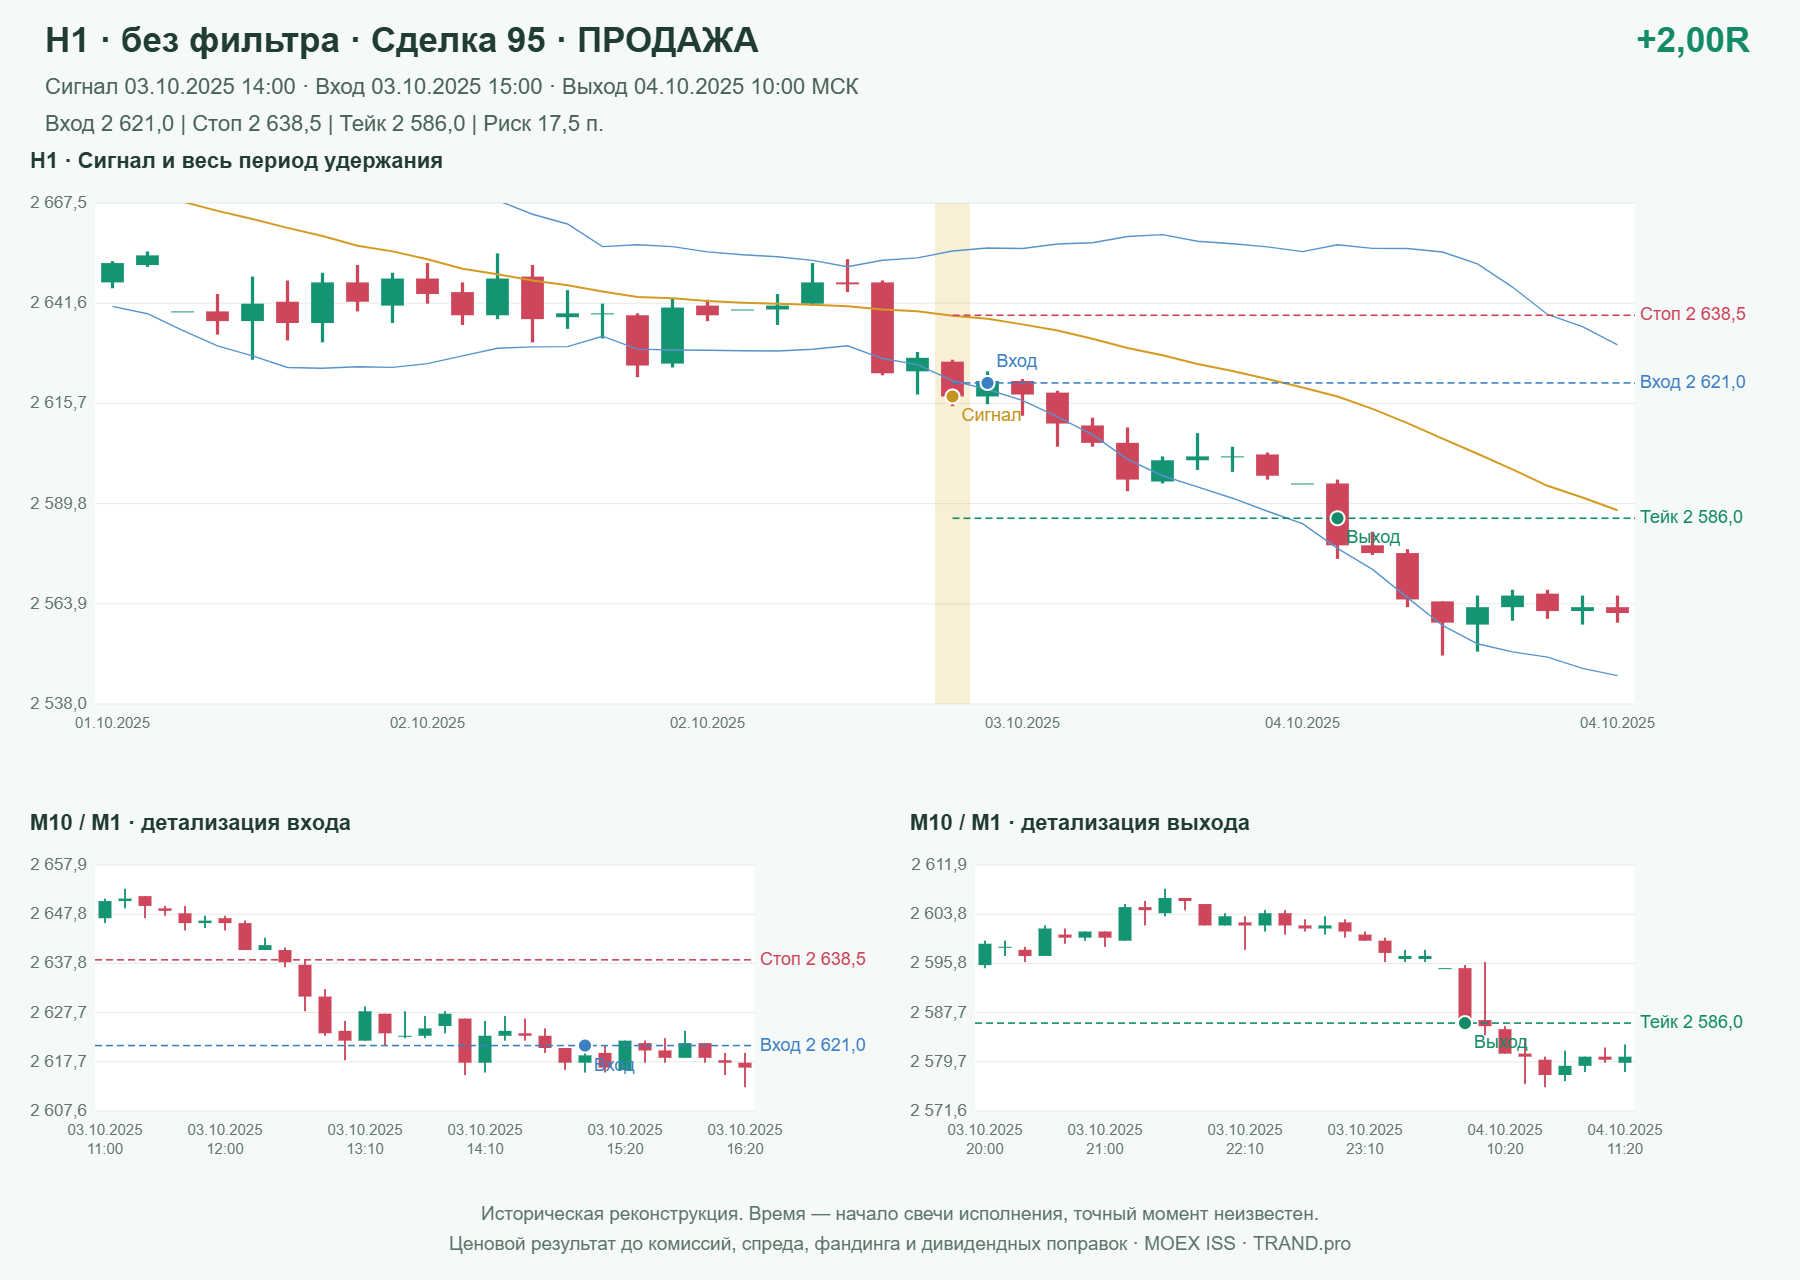Image resolution: width=1800 pixels, height=1280 pixels.
Task: Click the green exit dot in exit detail chart
Action: pyautogui.click(x=1465, y=1022)
